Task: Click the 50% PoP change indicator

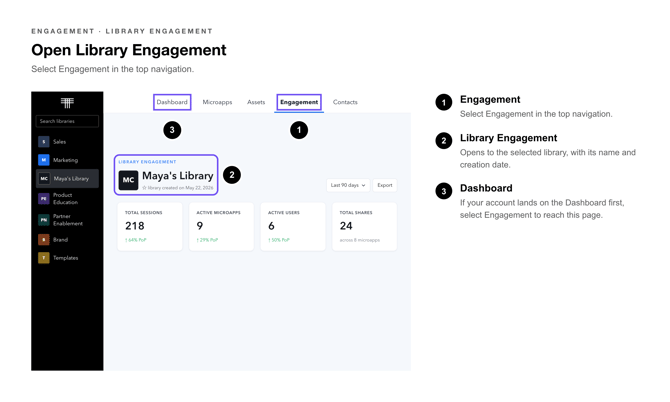Action: pos(279,240)
